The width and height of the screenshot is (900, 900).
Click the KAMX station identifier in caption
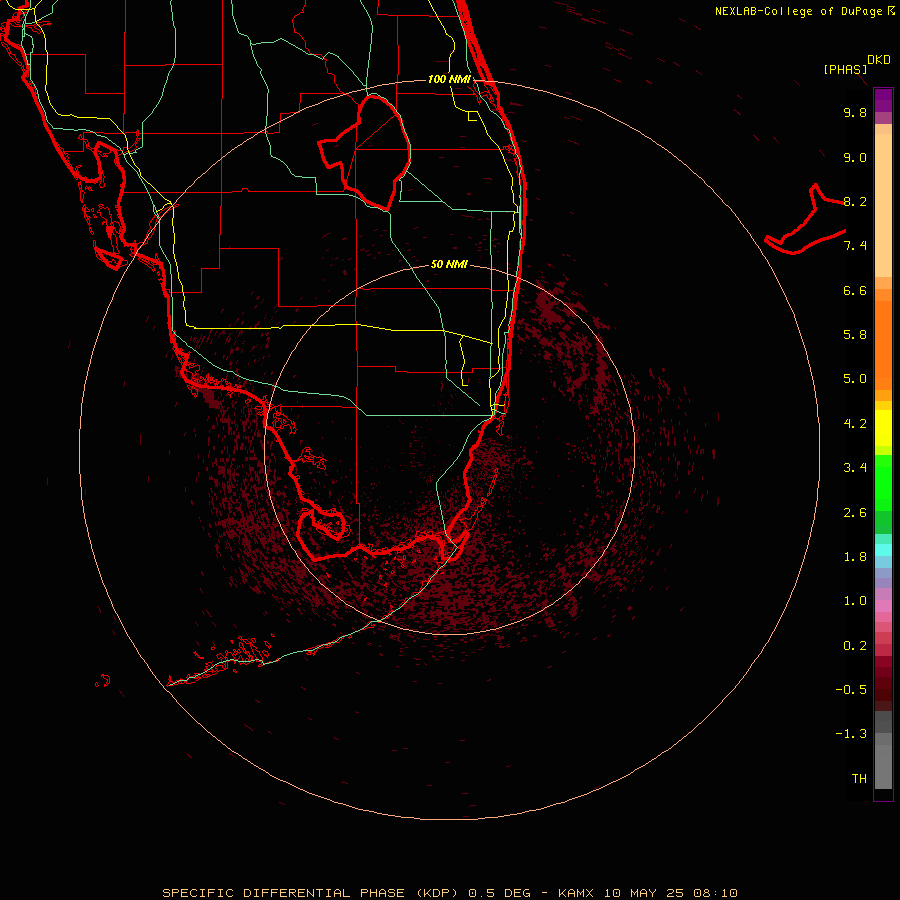point(576,893)
